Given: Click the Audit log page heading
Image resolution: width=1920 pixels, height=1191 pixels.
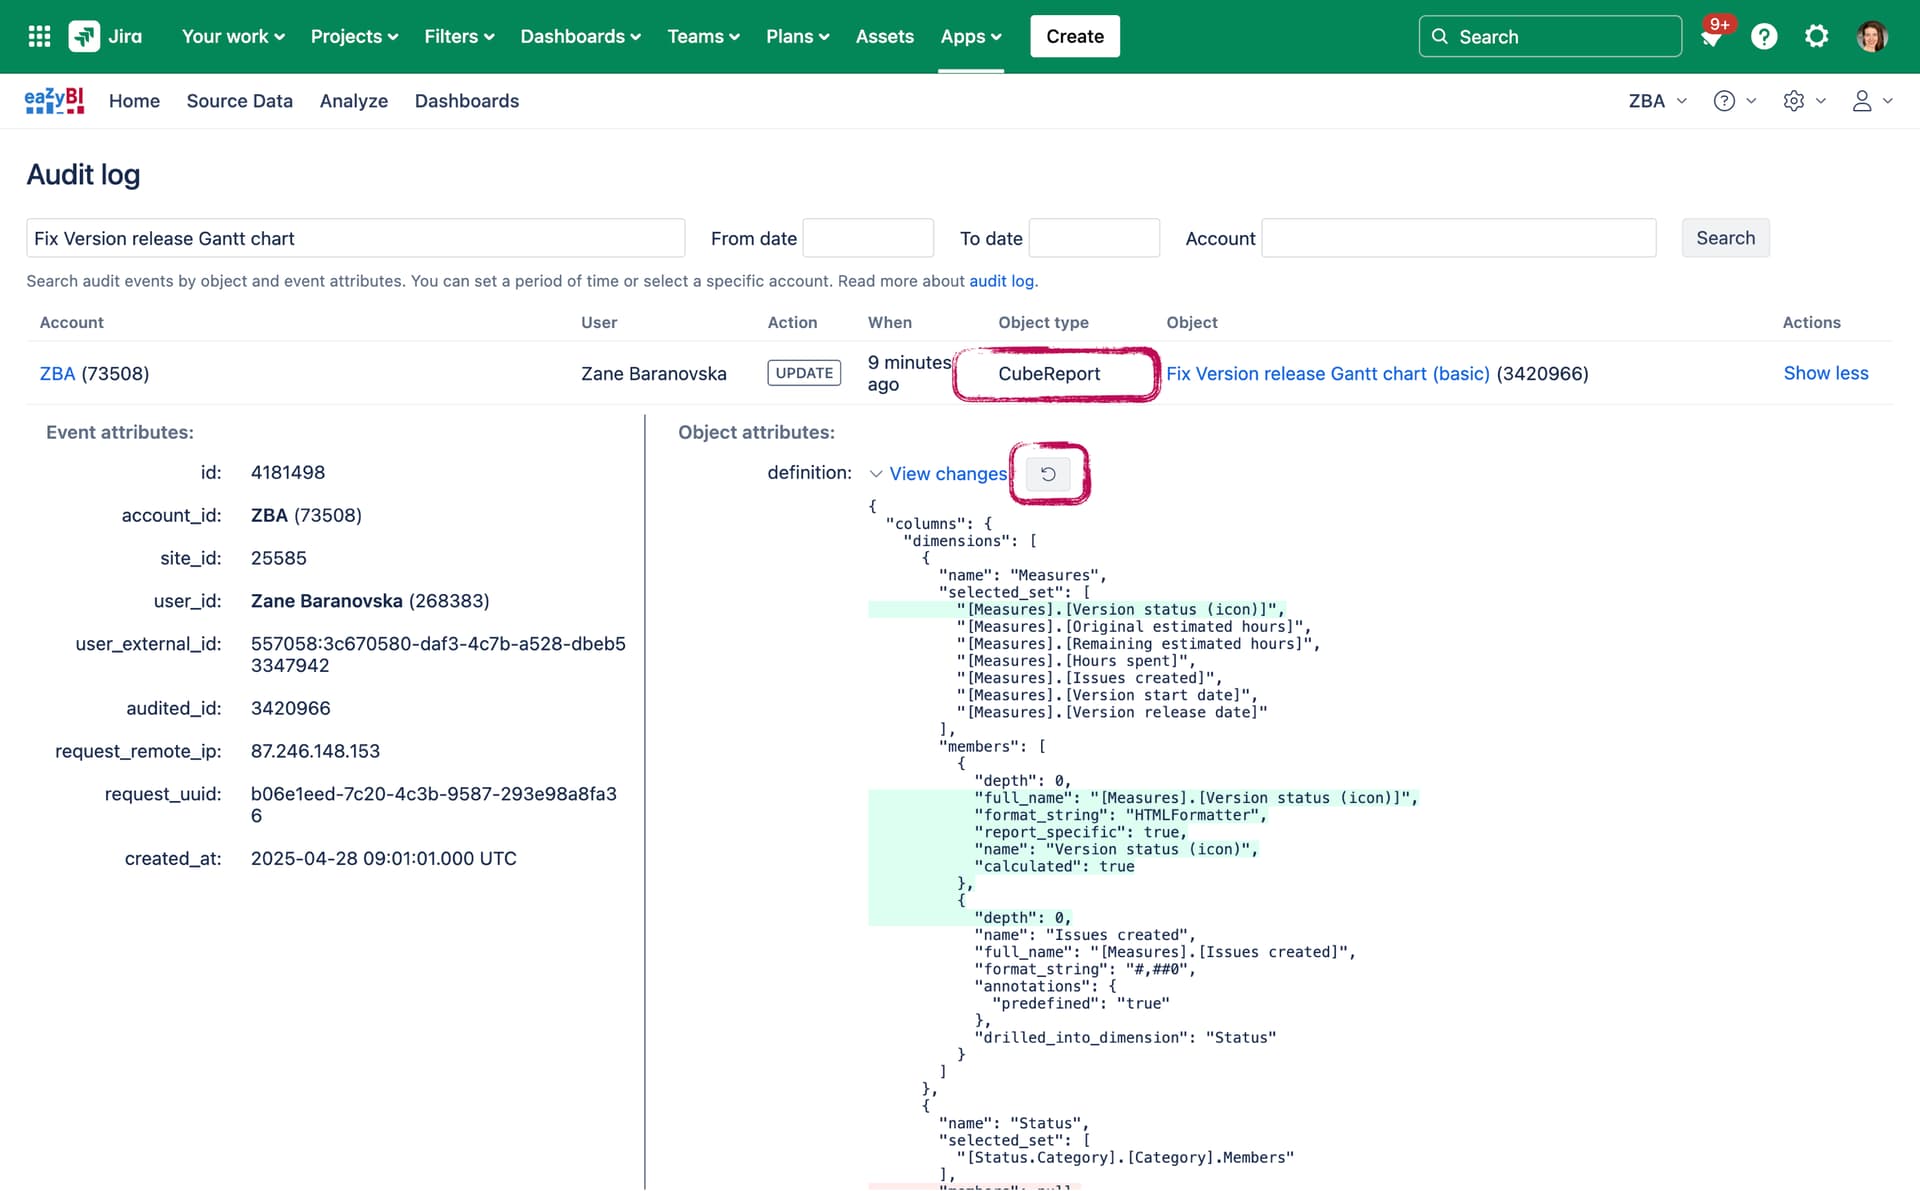Looking at the screenshot, I should point(83,174).
